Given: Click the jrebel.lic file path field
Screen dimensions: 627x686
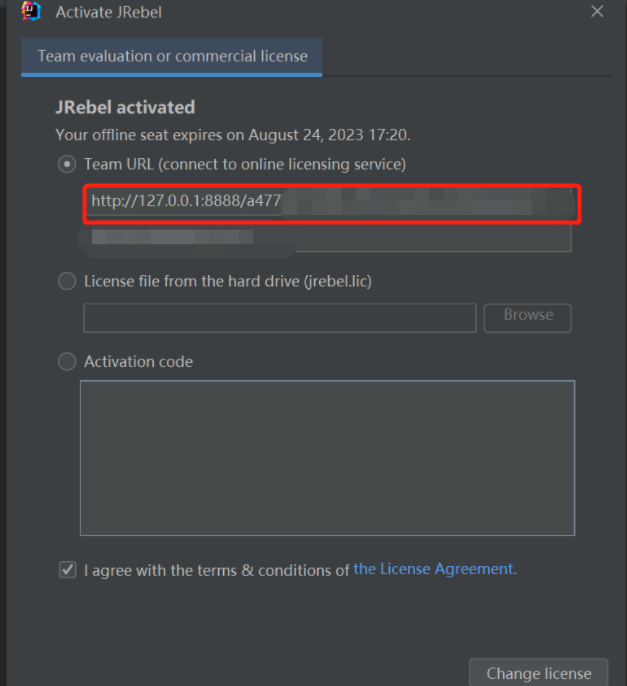Looking at the screenshot, I should coord(279,317).
